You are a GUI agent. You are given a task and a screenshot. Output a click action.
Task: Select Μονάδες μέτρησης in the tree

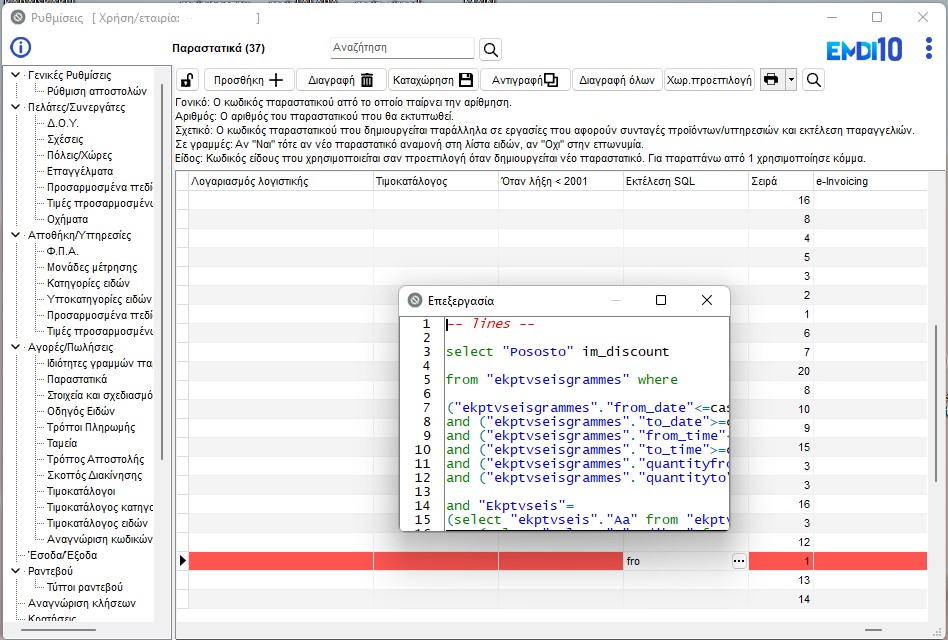click(92, 267)
